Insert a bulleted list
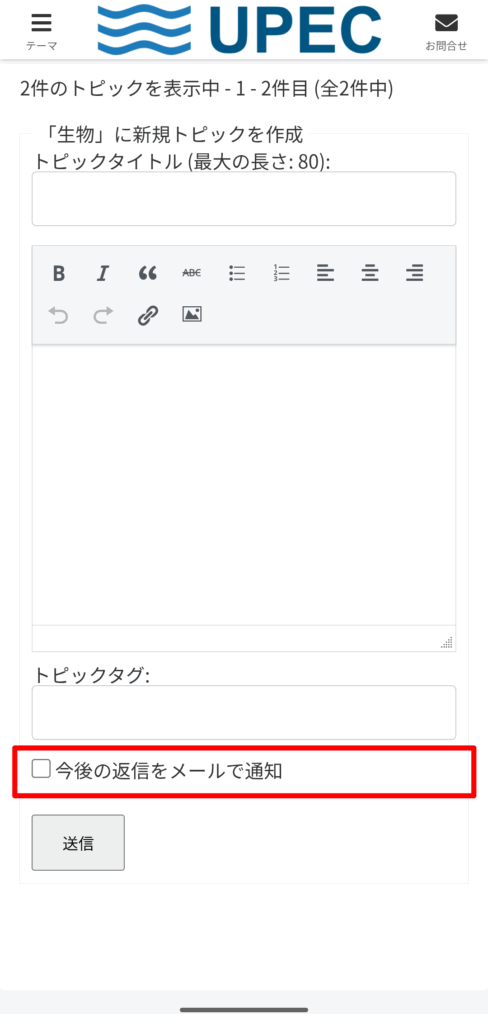The width and height of the screenshot is (488, 1024). tap(236, 273)
